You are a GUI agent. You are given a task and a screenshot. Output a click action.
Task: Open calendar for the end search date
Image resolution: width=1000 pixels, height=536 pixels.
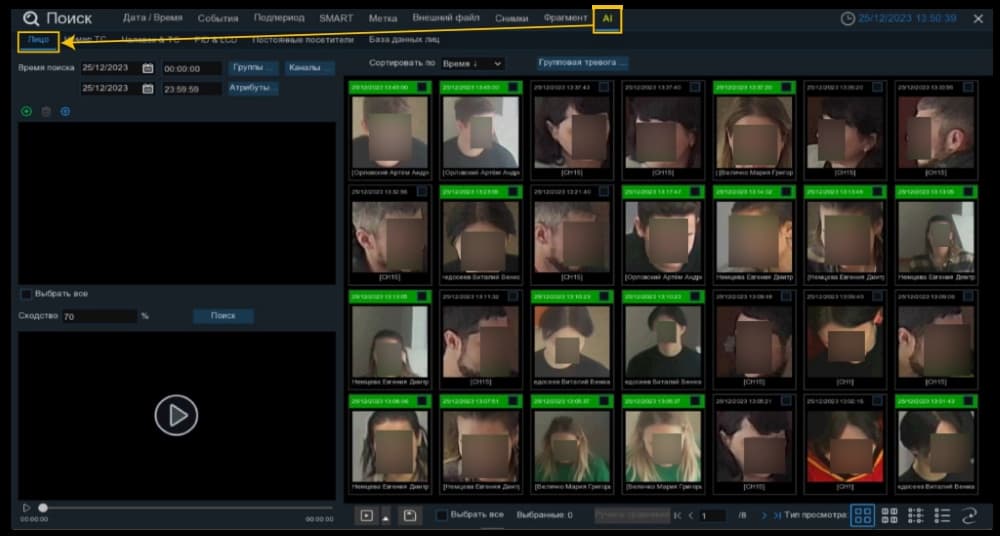click(x=147, y=89)
